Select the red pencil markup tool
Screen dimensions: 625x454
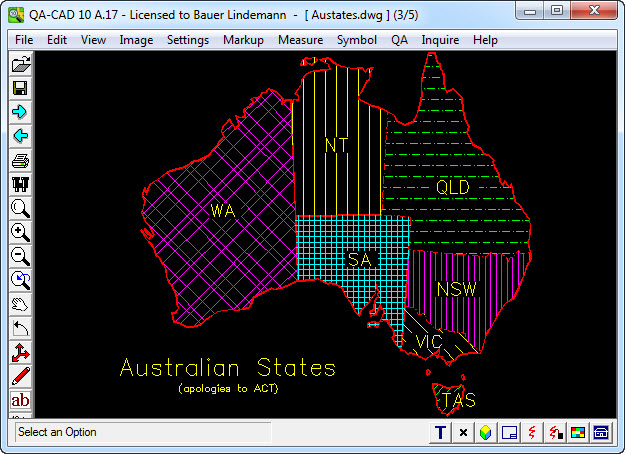click(x=21, y=377)
